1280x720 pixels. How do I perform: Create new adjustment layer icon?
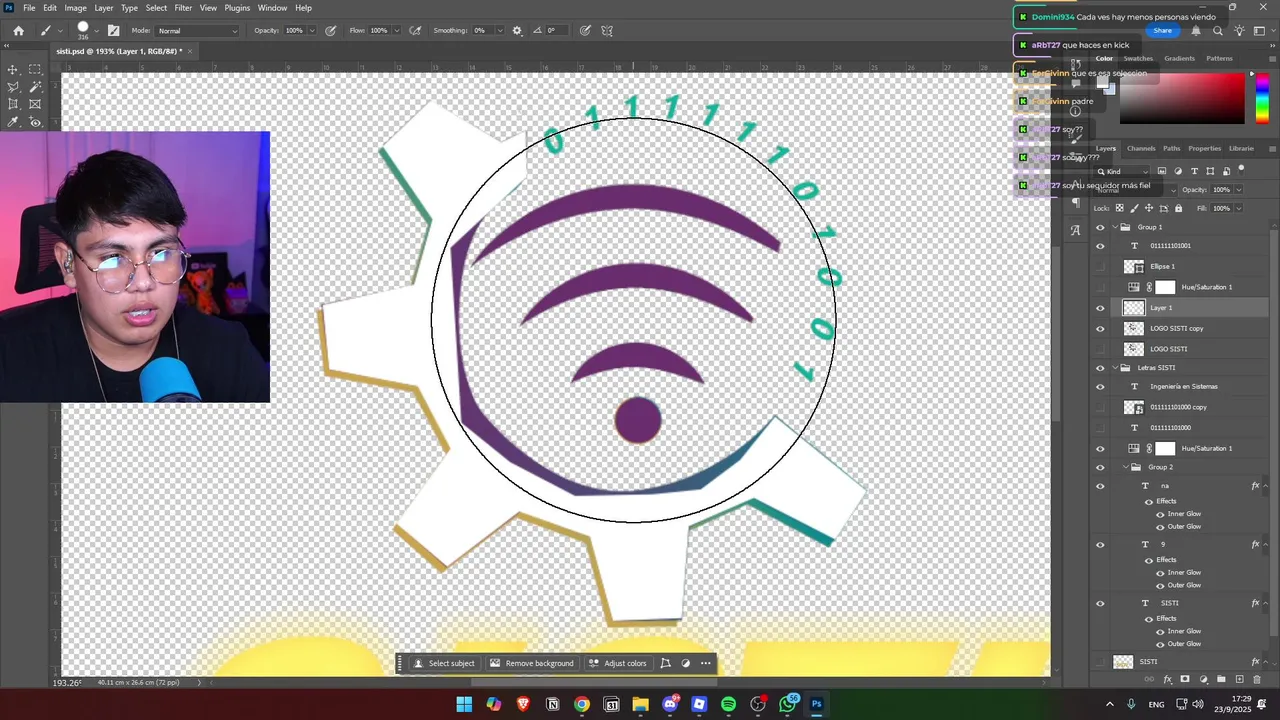click(1203, 680)
